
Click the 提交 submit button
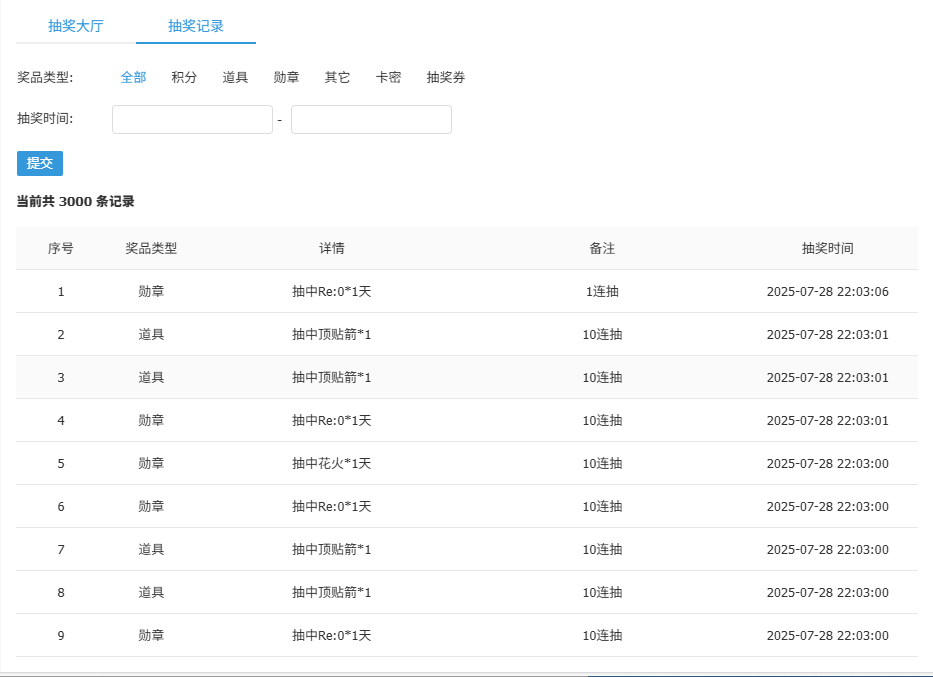[39, 163]
